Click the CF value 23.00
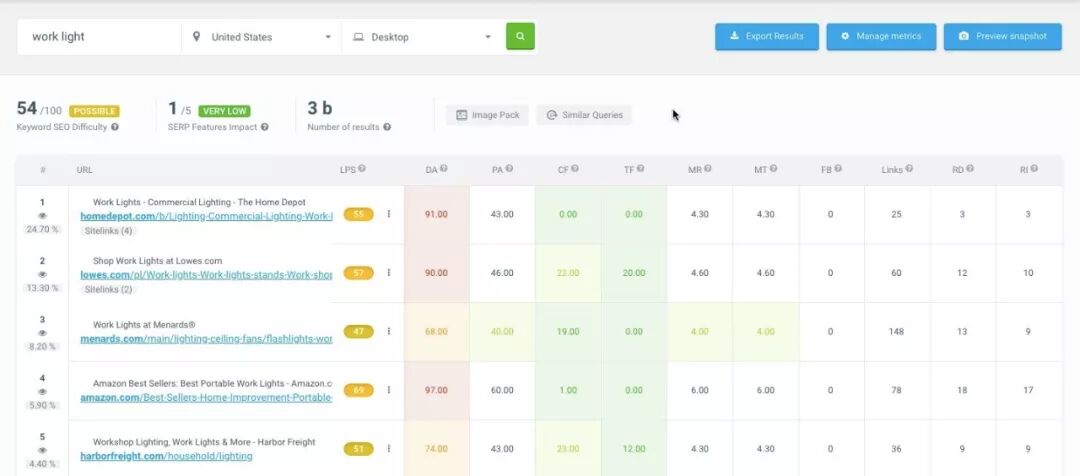Viewport: 1080px width, 476px height. click(568, 448)
